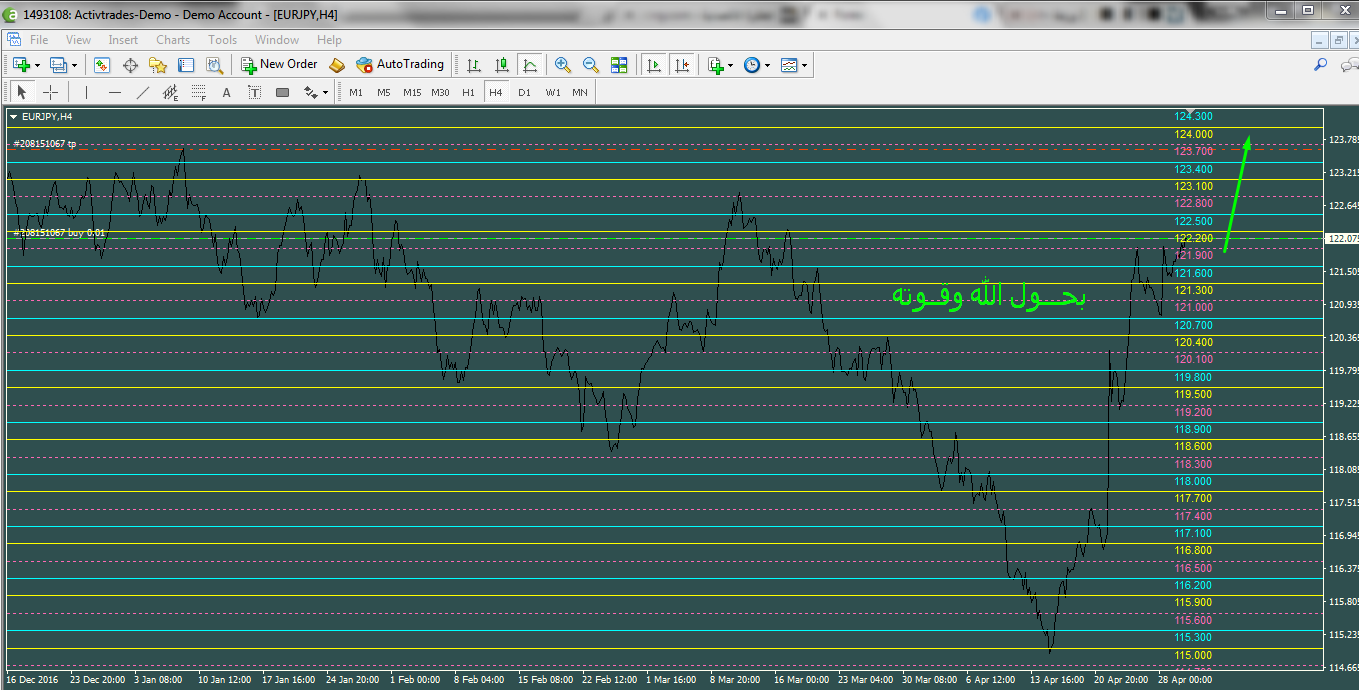Expand the Templates dropdown arrow
Viewport: 1359px width, 690px height.
pos(804,65)
